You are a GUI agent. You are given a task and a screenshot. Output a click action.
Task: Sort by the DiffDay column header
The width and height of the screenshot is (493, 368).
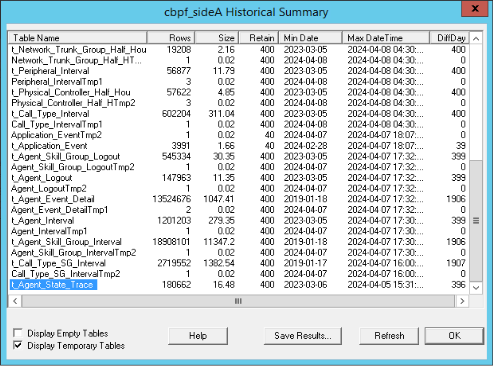coord(449,38)
